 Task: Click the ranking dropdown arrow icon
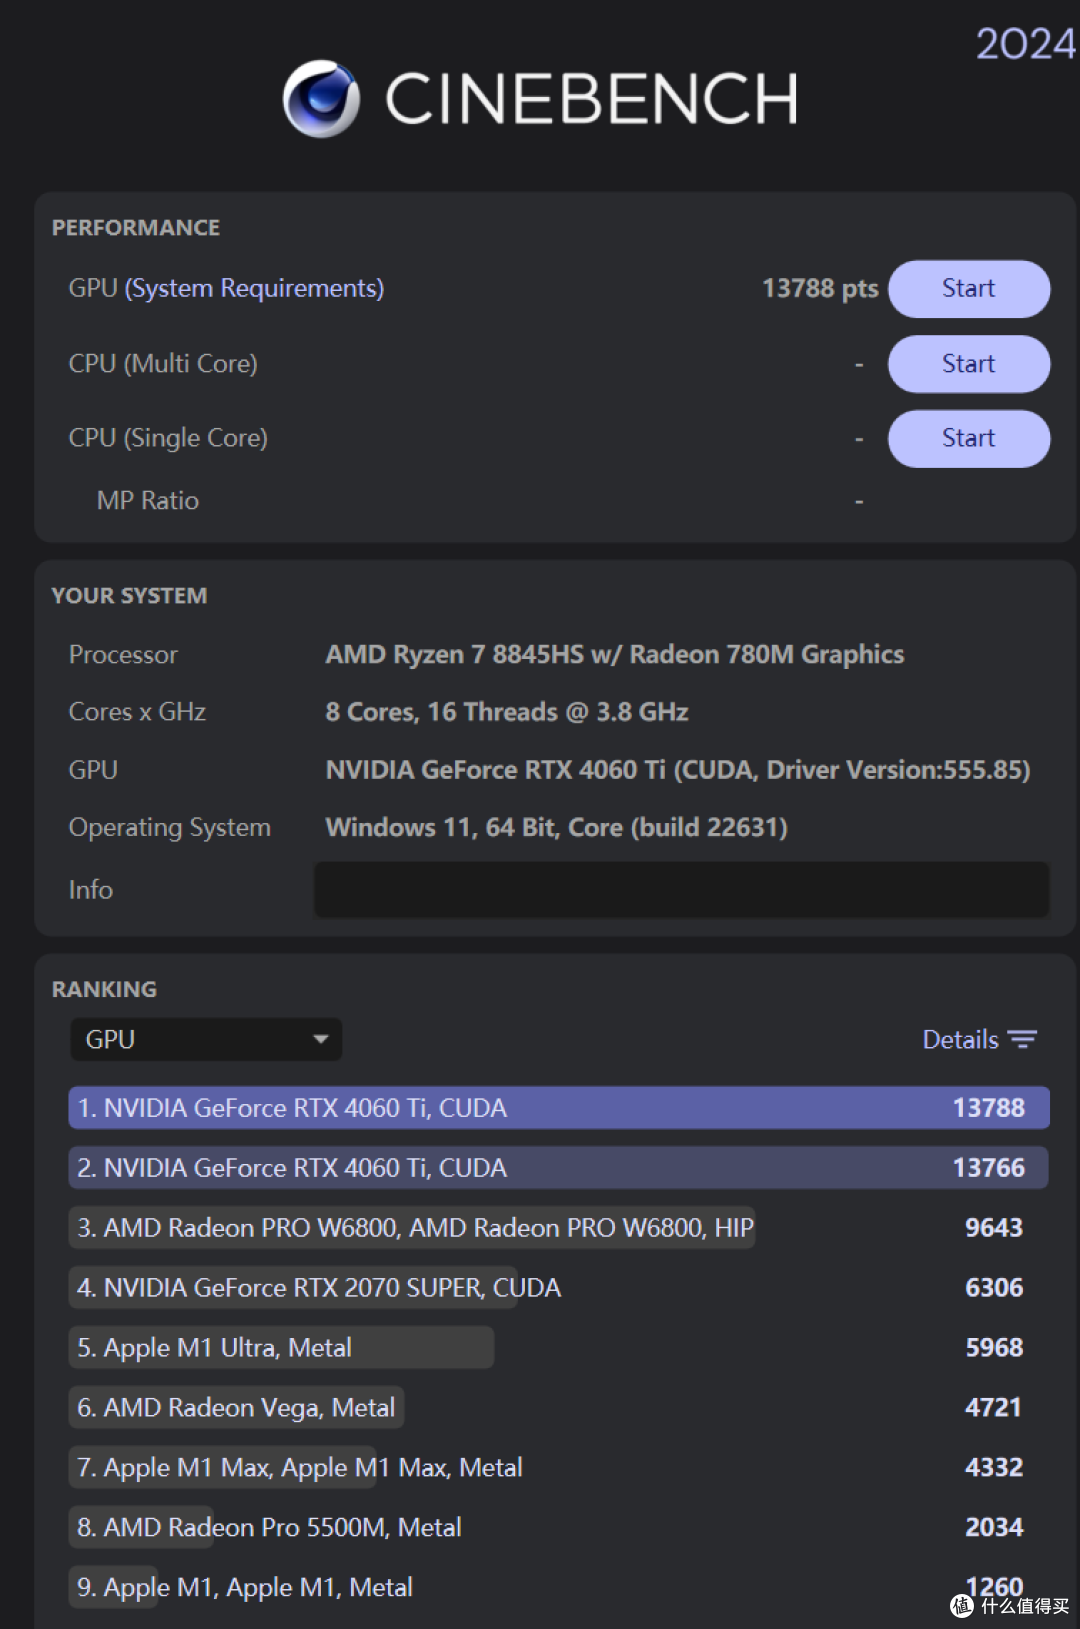coord(321,1039)
